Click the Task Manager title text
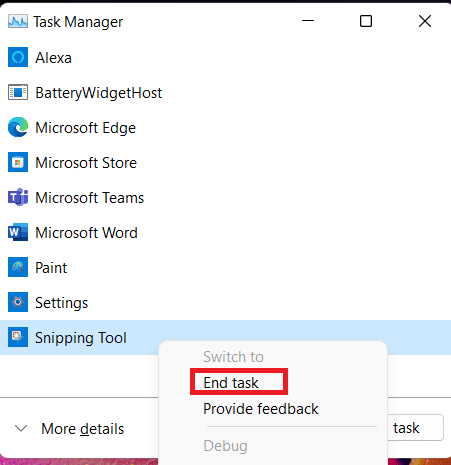Viewport: 451px width, 465px height. [x=78, y=22]
